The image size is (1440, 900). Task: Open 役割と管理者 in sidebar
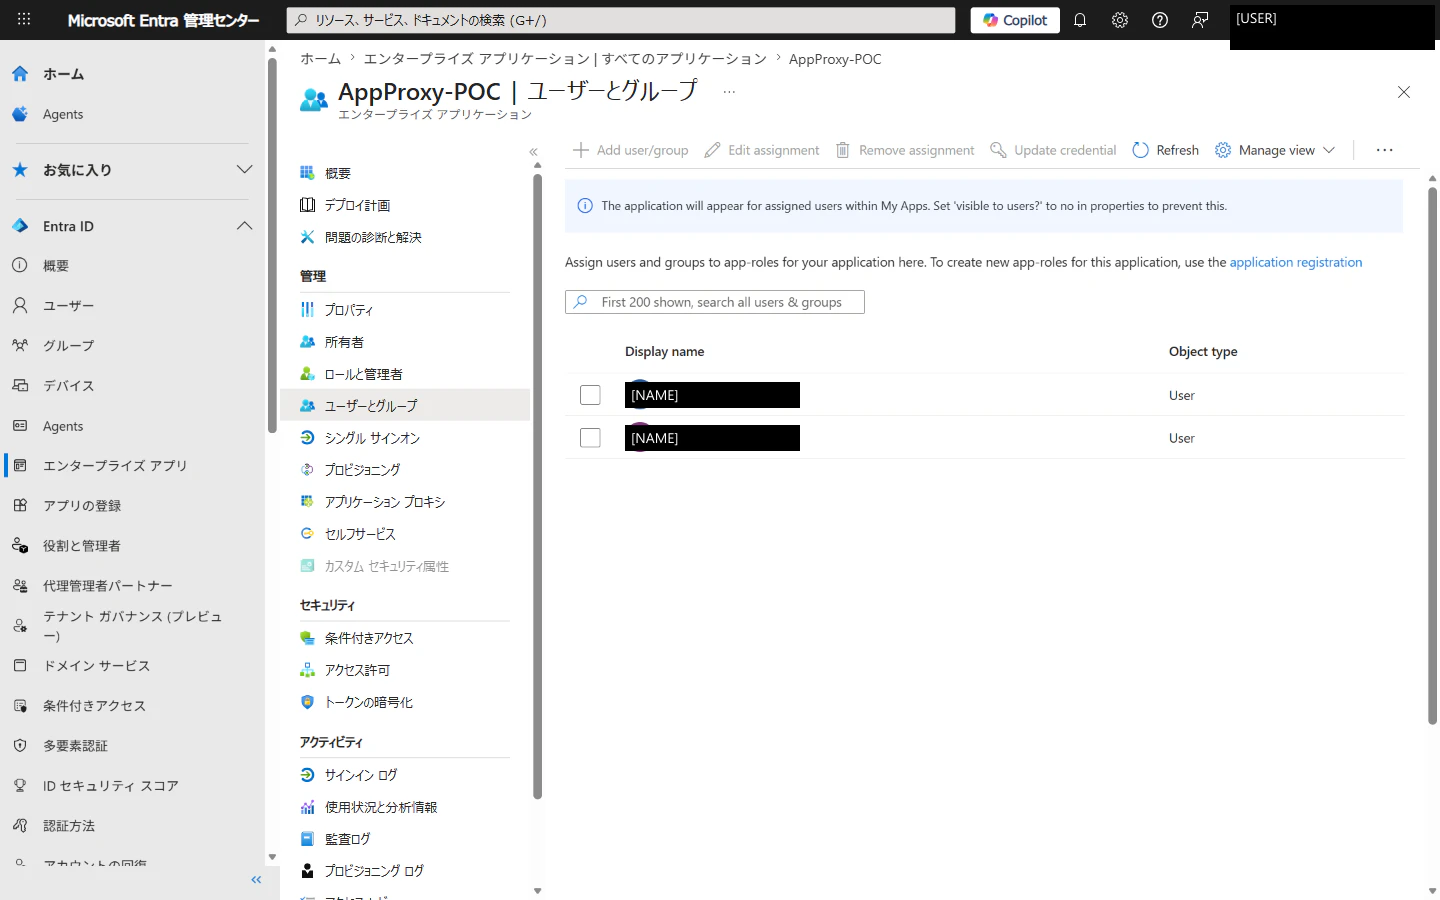click(82, 546)
